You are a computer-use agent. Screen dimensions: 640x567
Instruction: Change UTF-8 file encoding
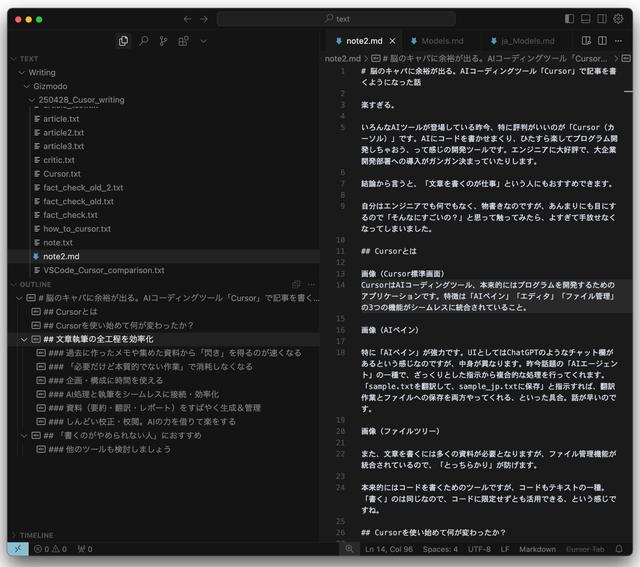(479, 549)
